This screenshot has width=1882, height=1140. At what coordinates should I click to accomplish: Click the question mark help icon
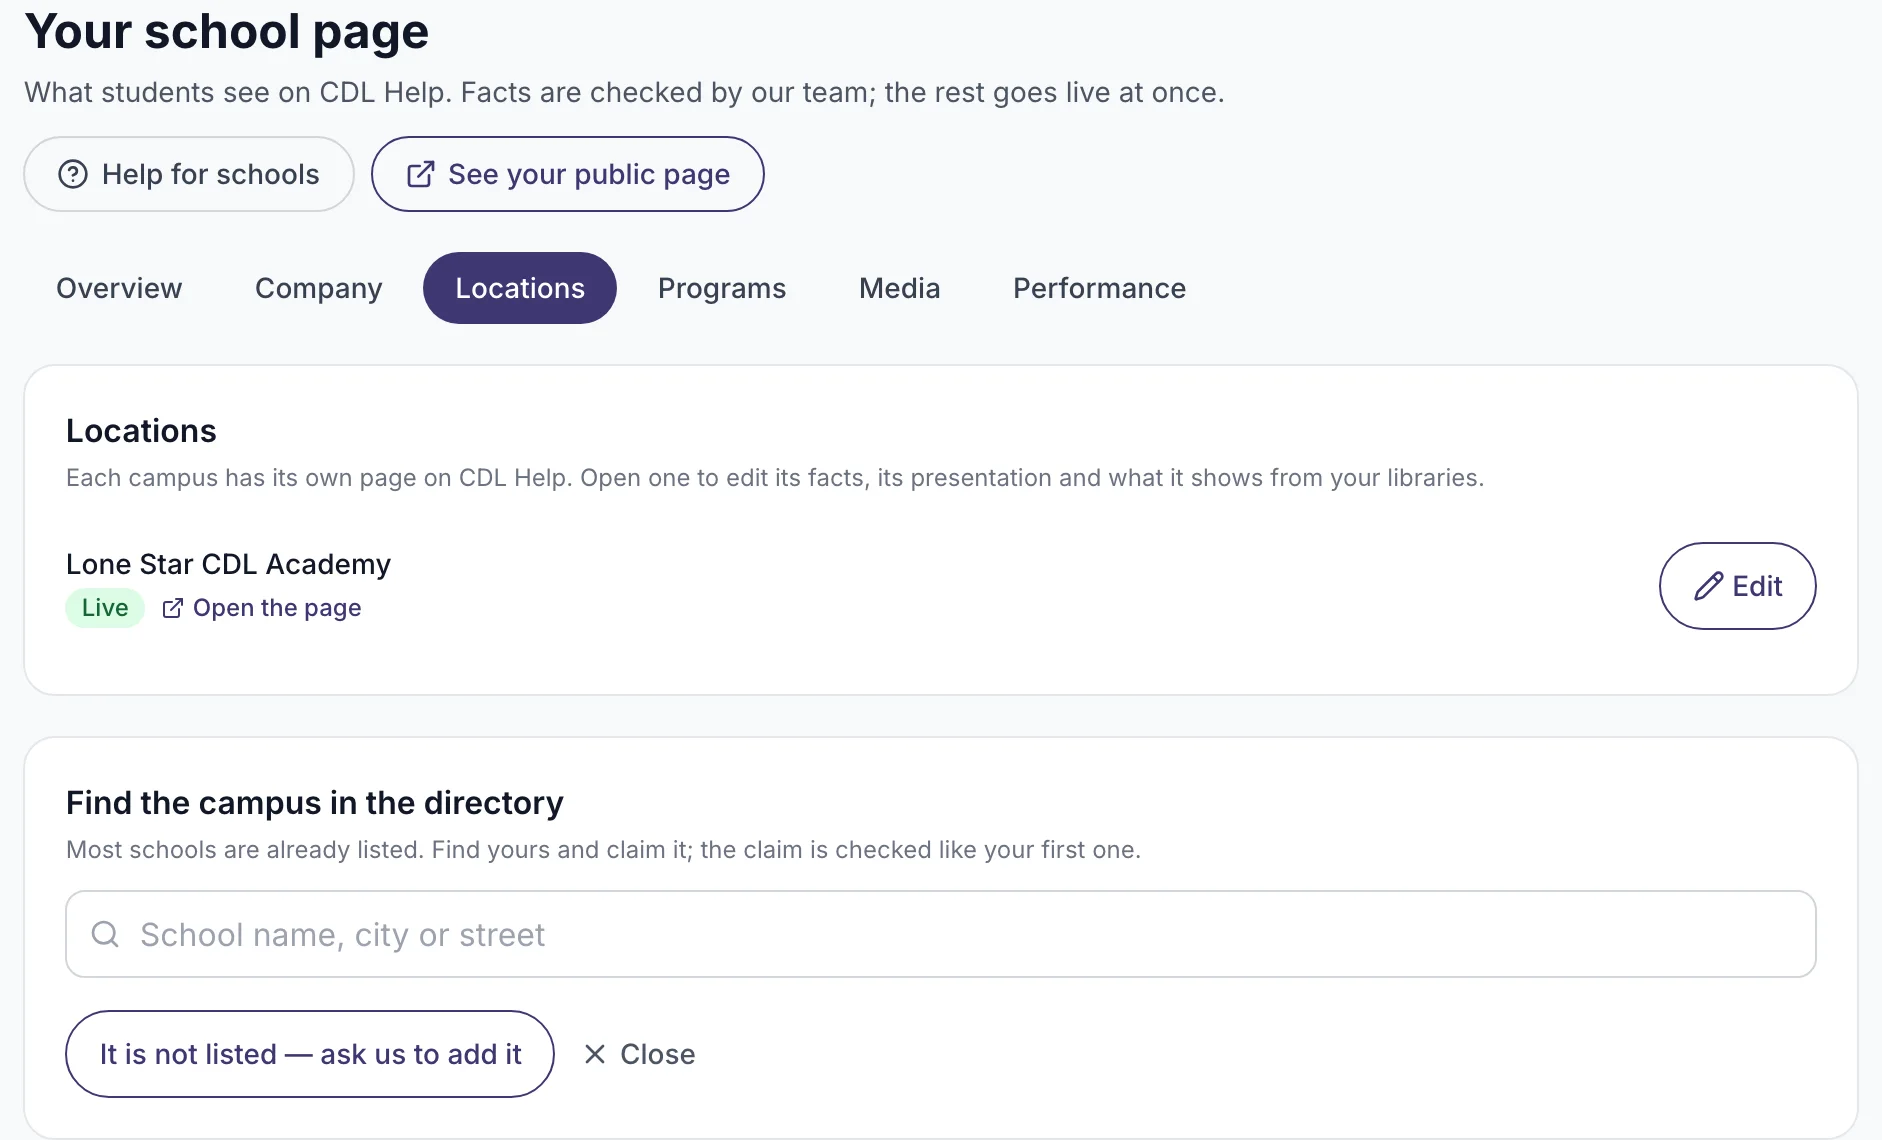tap(73, 174)
